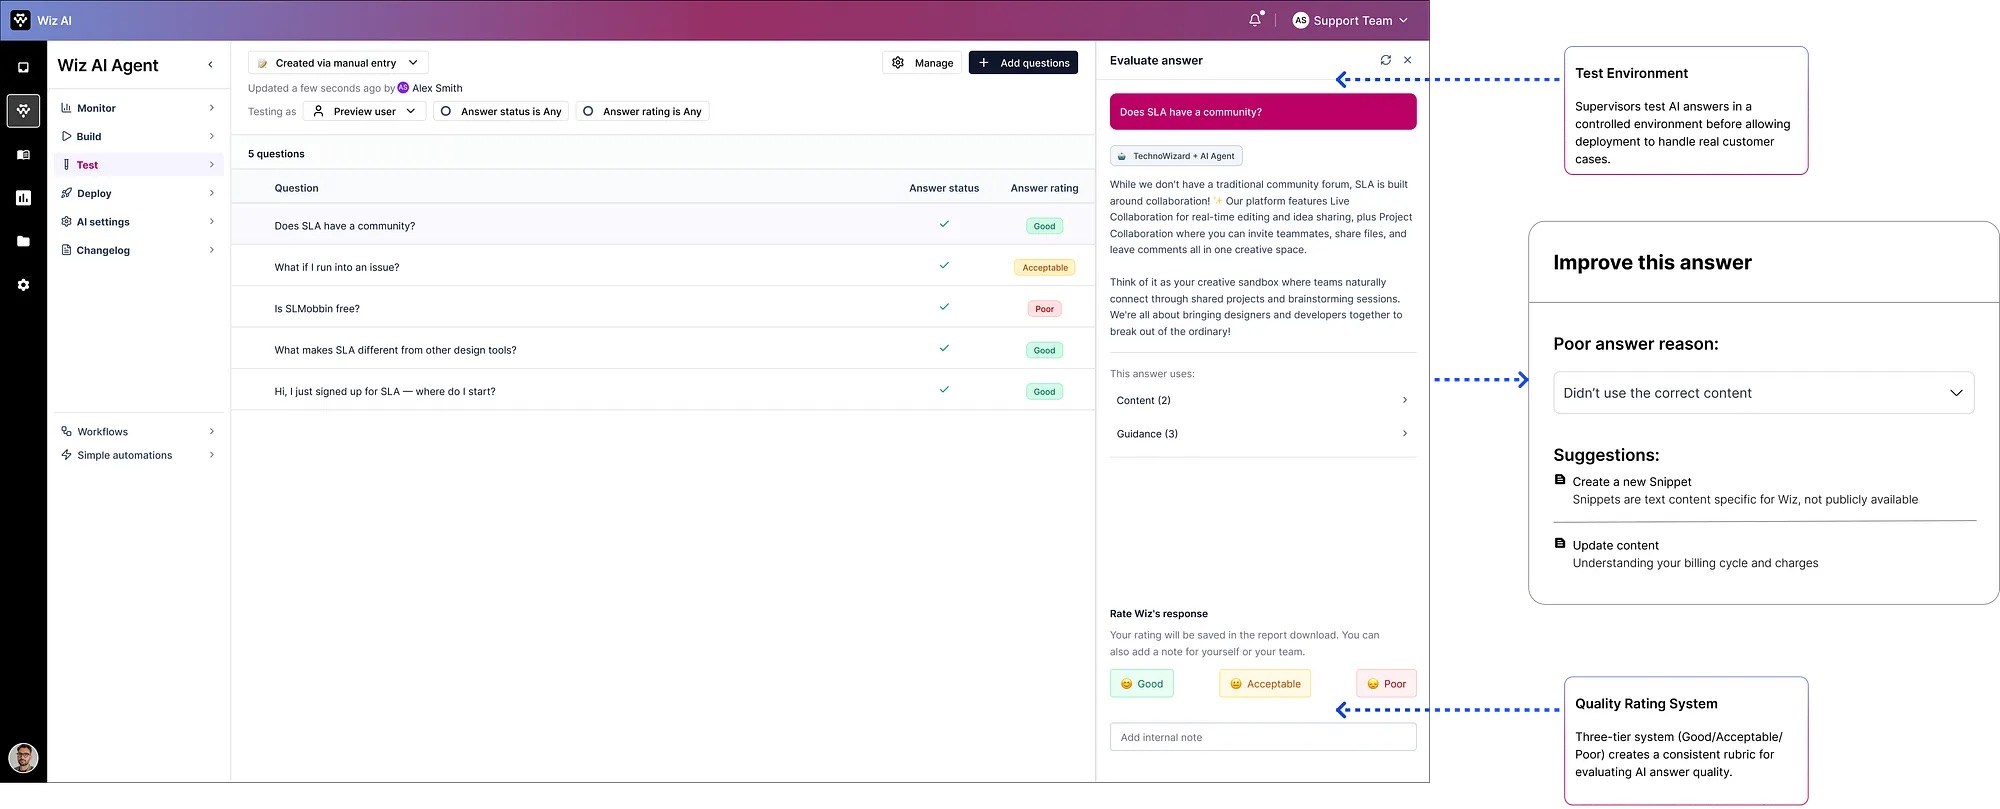
Task: Click the '5 questions' count label
Action: pyautogui.click(x=276, y=154)
